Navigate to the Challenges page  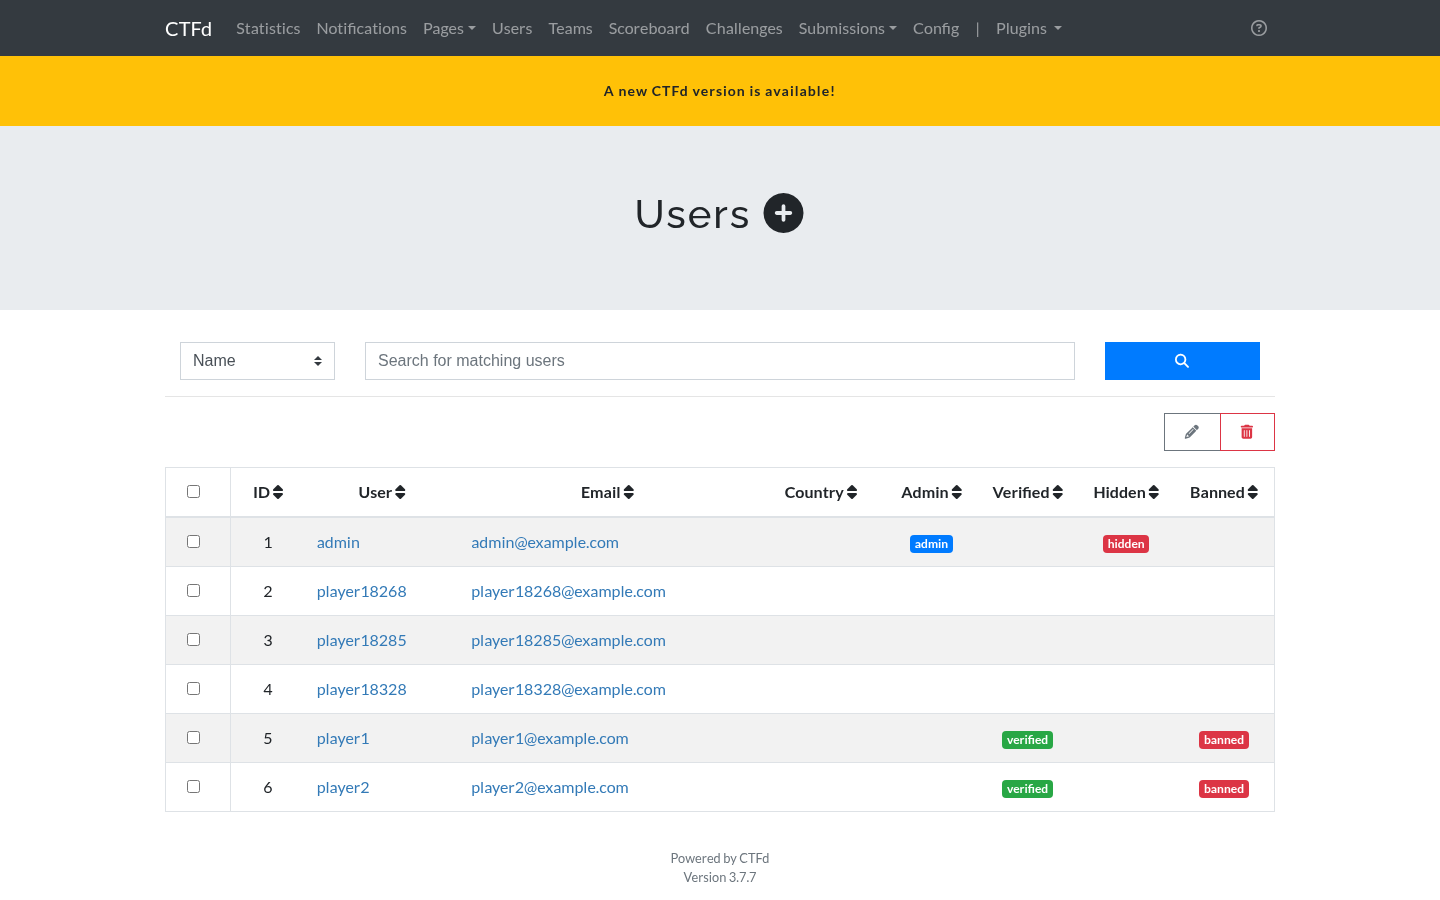click(x=744, y=28)
